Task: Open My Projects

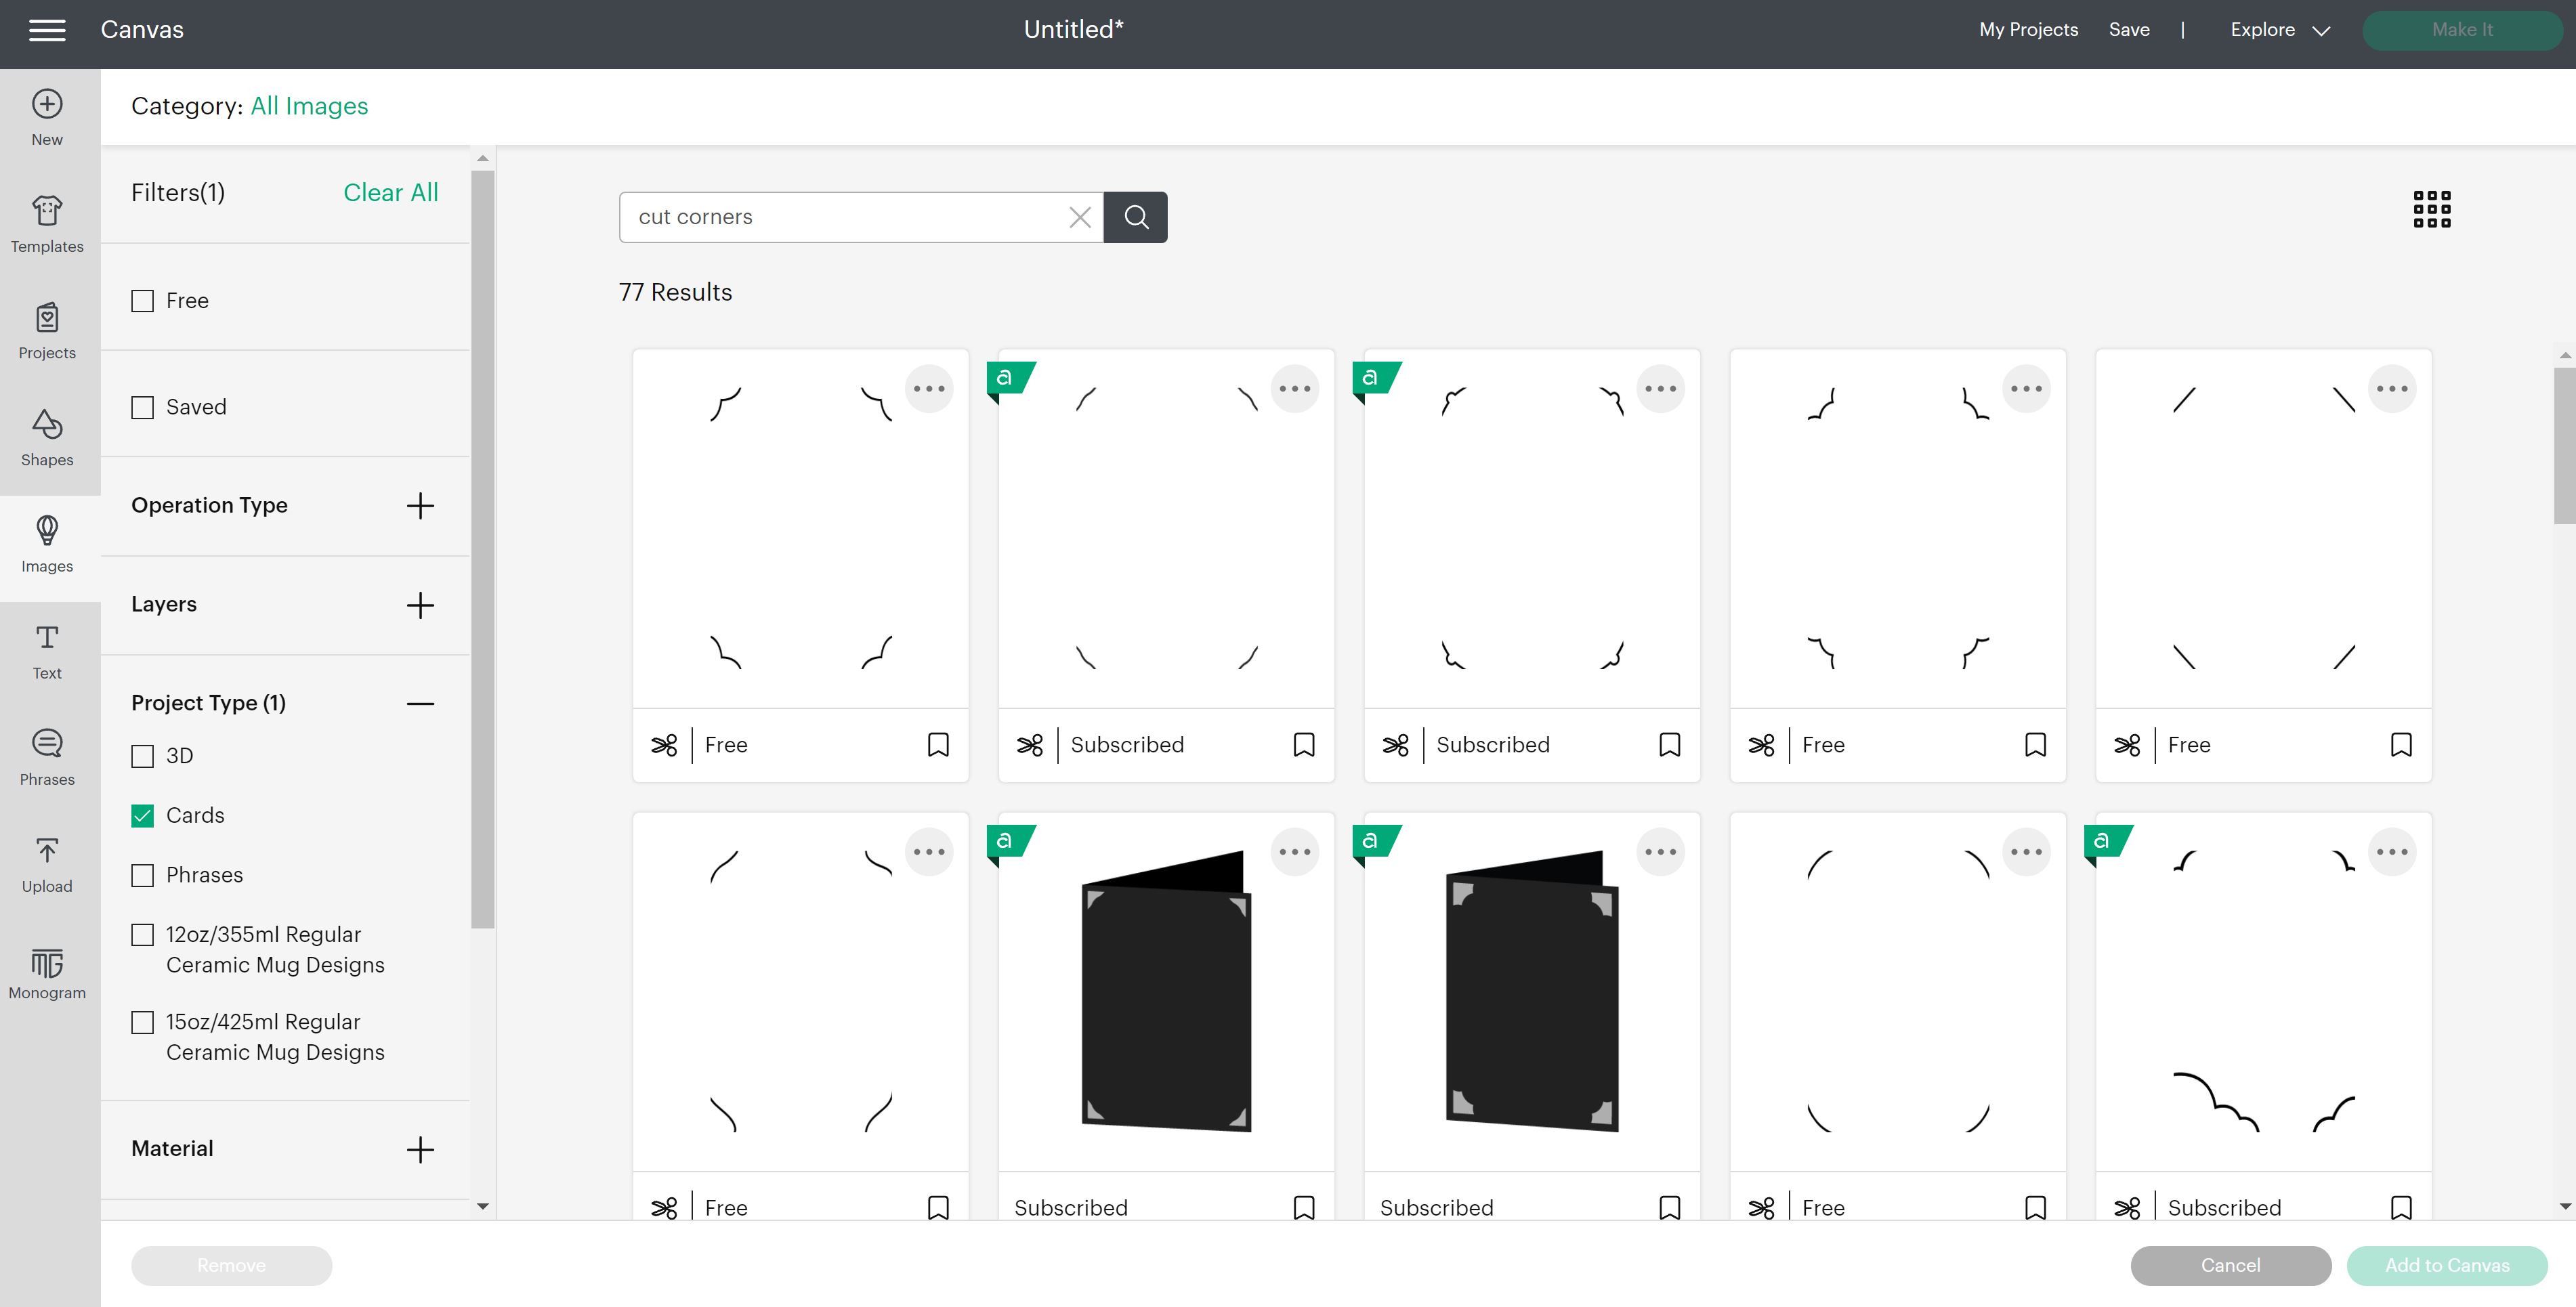Action: [x=2027, y=30]
